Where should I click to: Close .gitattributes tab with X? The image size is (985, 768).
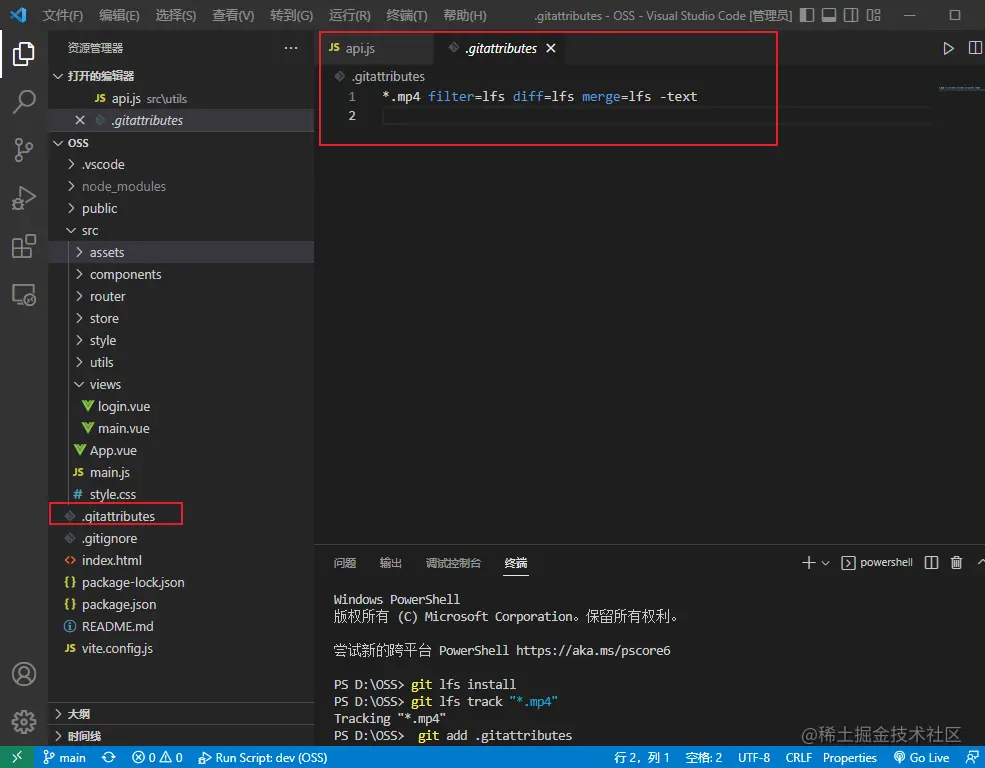(551, 48)
